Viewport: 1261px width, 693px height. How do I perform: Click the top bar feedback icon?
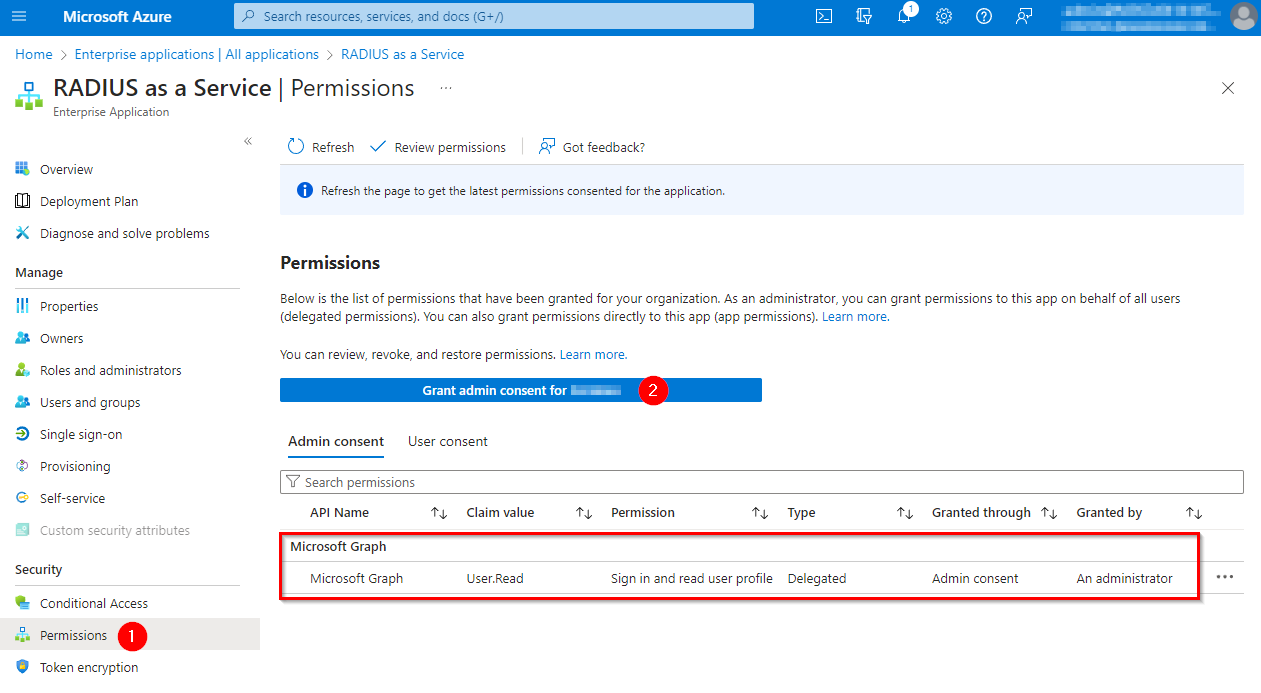[x=1024, y=16]
